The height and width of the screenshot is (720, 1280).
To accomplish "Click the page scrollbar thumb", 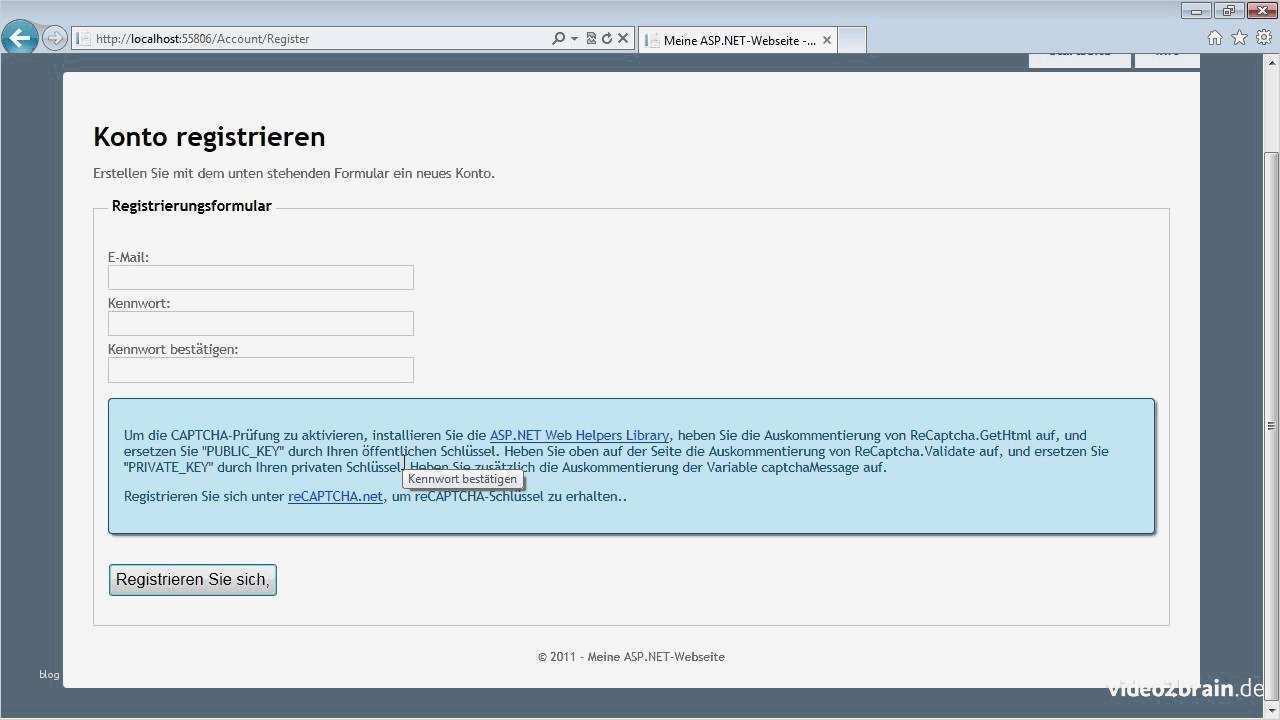I will (x=1271, y=426).
